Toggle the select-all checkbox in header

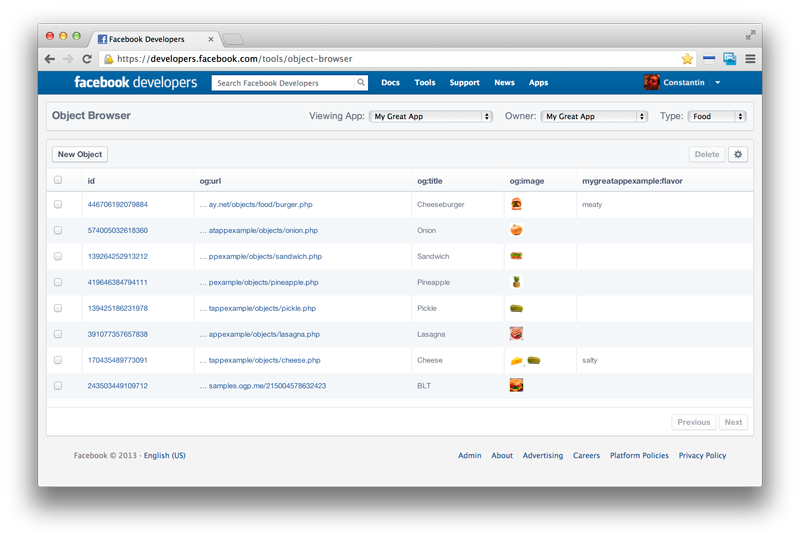coord(58,180)
